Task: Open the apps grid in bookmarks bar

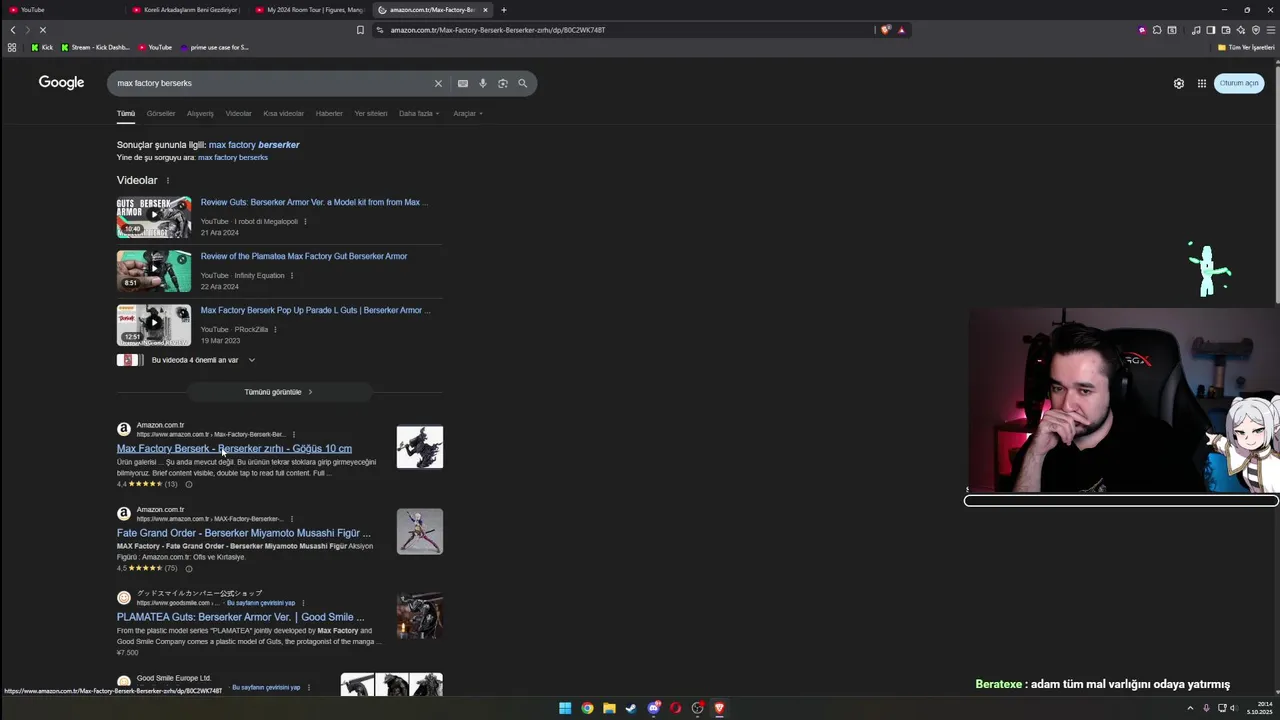Action: pos(12,47)
